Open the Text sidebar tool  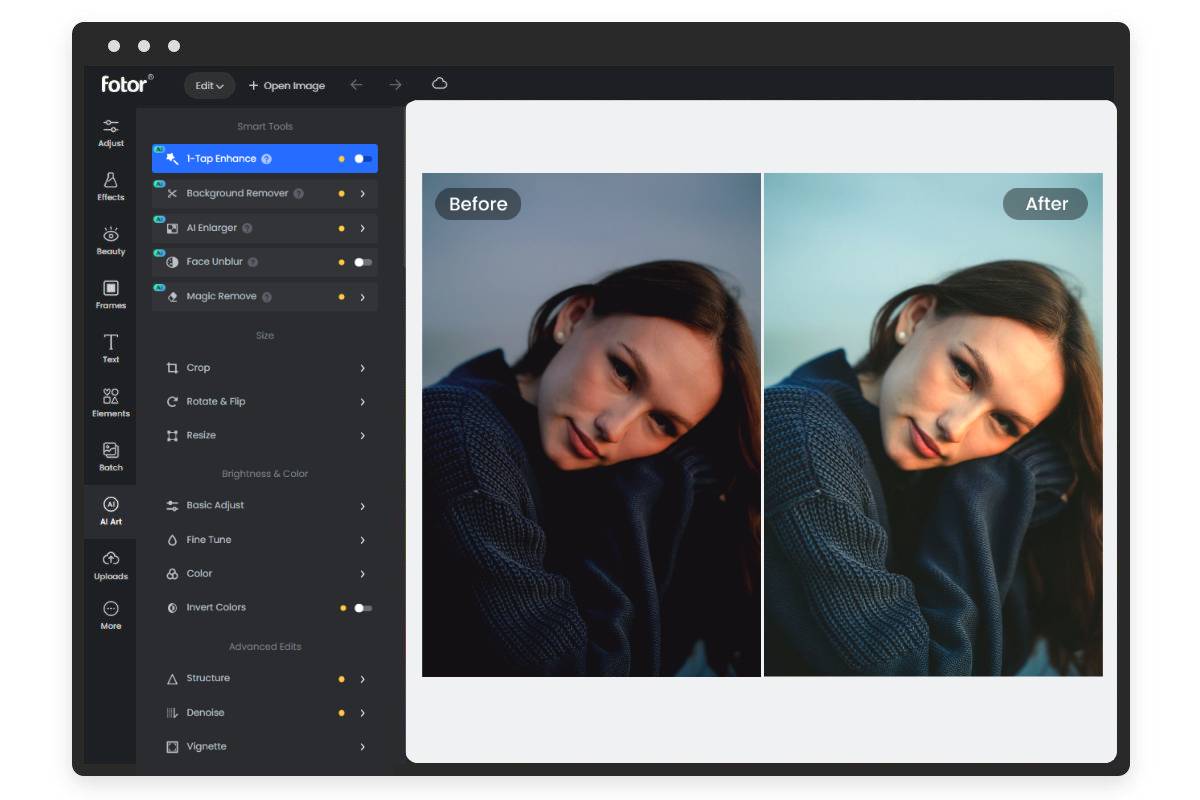111,349
